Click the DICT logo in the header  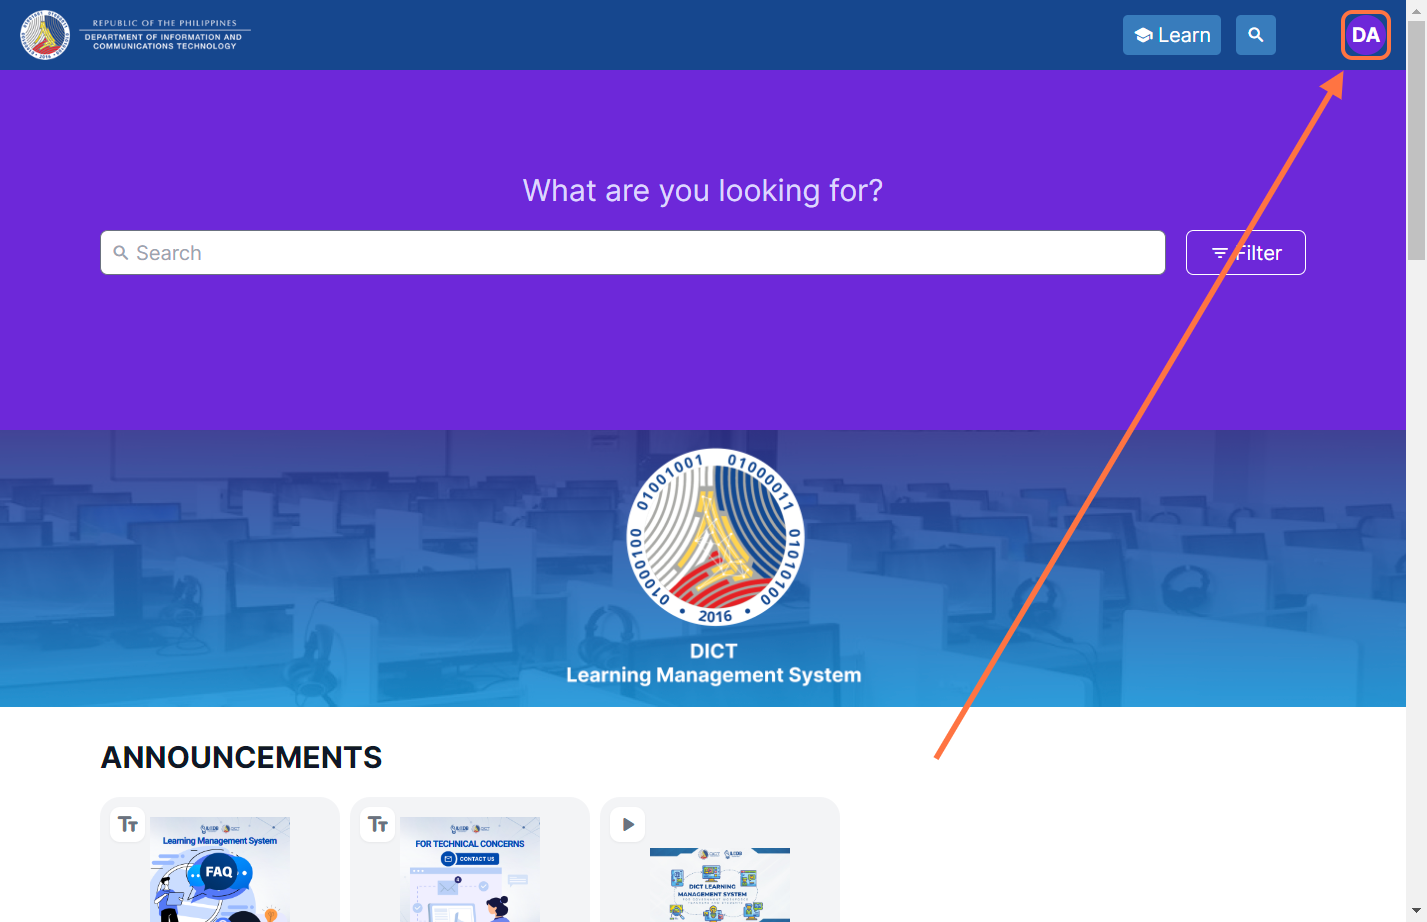pos(134,35)
